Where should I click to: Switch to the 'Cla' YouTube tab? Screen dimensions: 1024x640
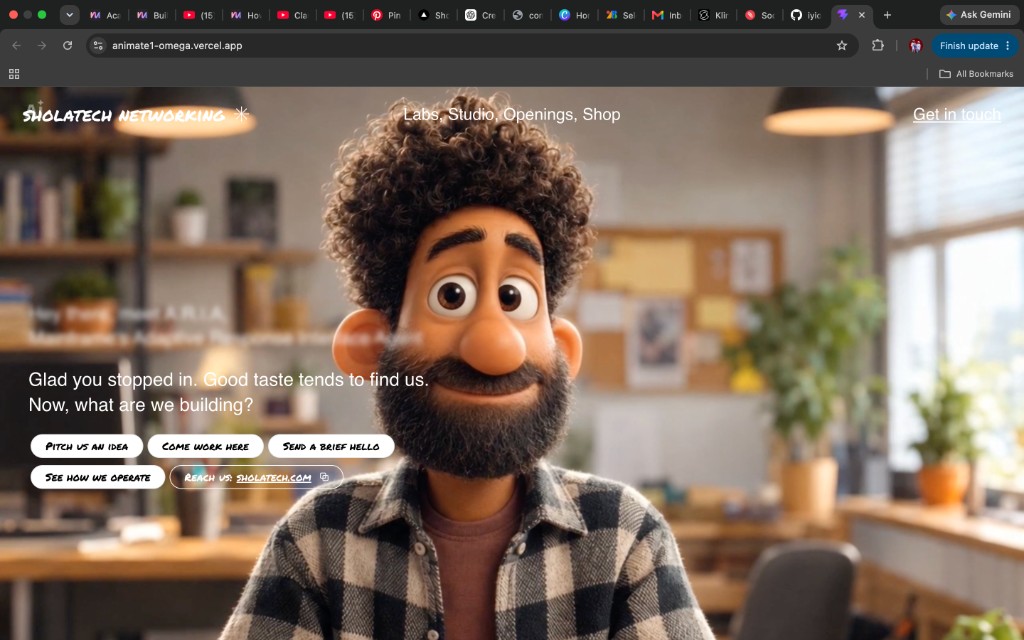coord(292,15)
